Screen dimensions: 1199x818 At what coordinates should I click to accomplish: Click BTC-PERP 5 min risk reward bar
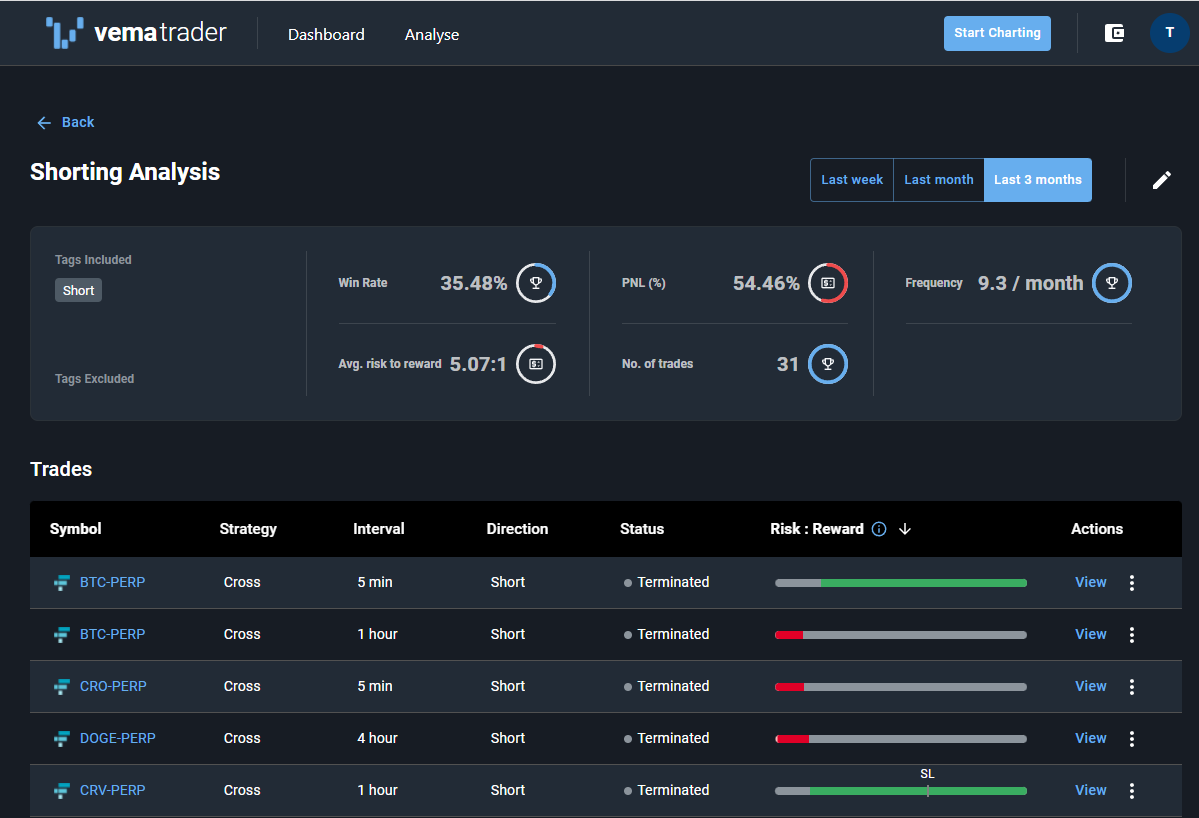point(901,583)
